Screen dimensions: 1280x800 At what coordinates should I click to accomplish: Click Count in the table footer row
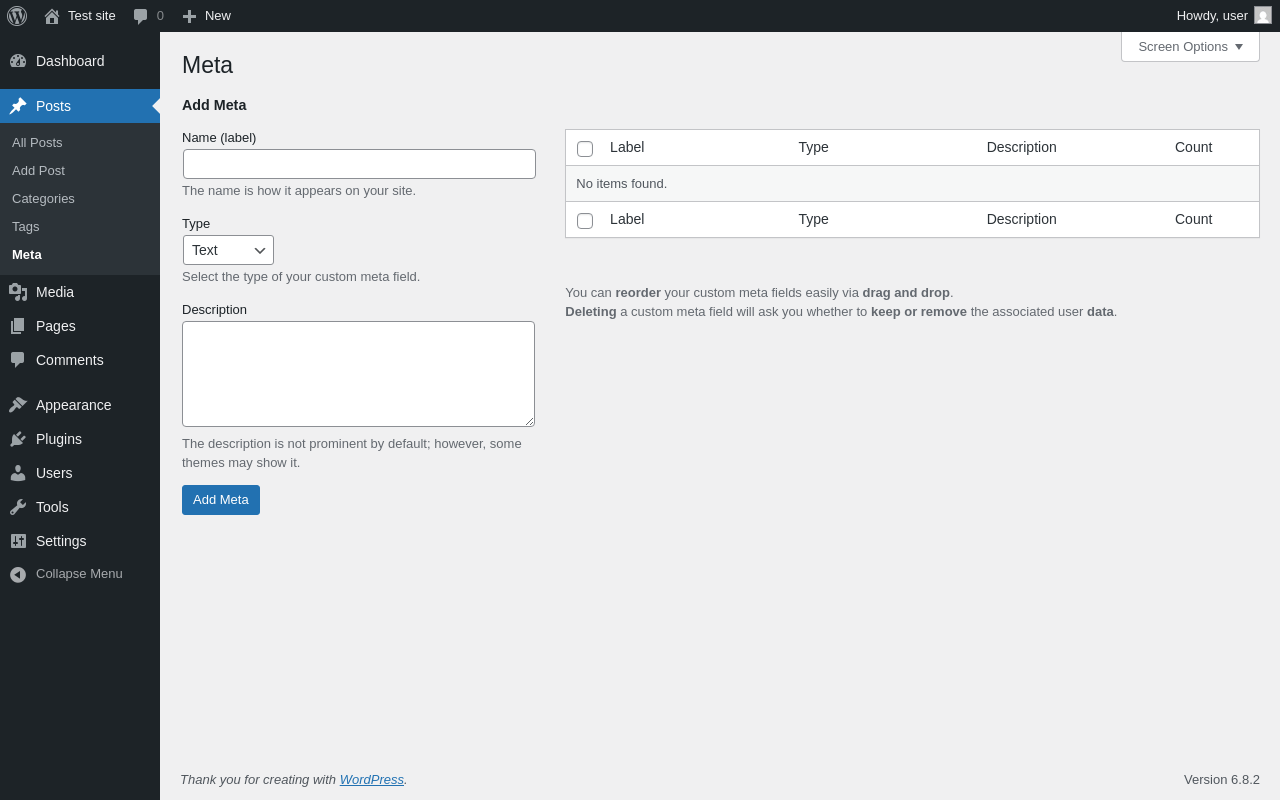coord(1193,219)
